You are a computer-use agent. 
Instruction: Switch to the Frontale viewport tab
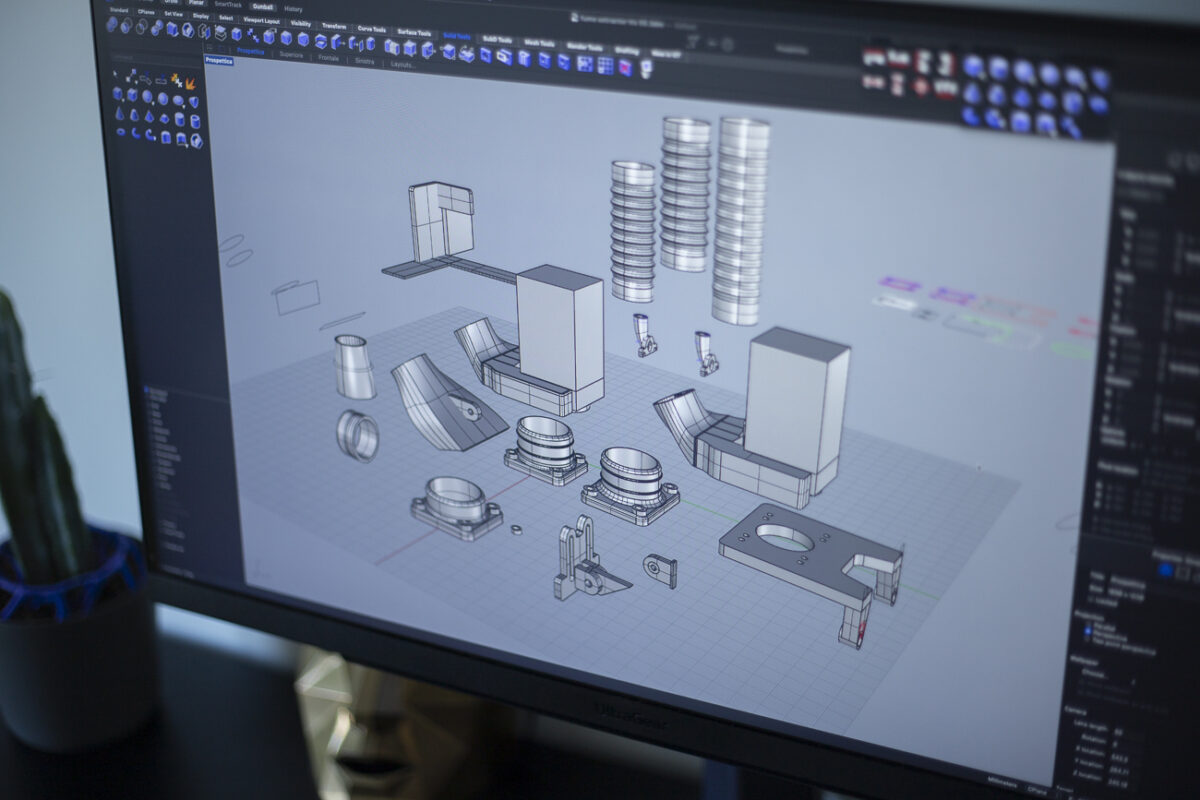[x=329, y=58]
